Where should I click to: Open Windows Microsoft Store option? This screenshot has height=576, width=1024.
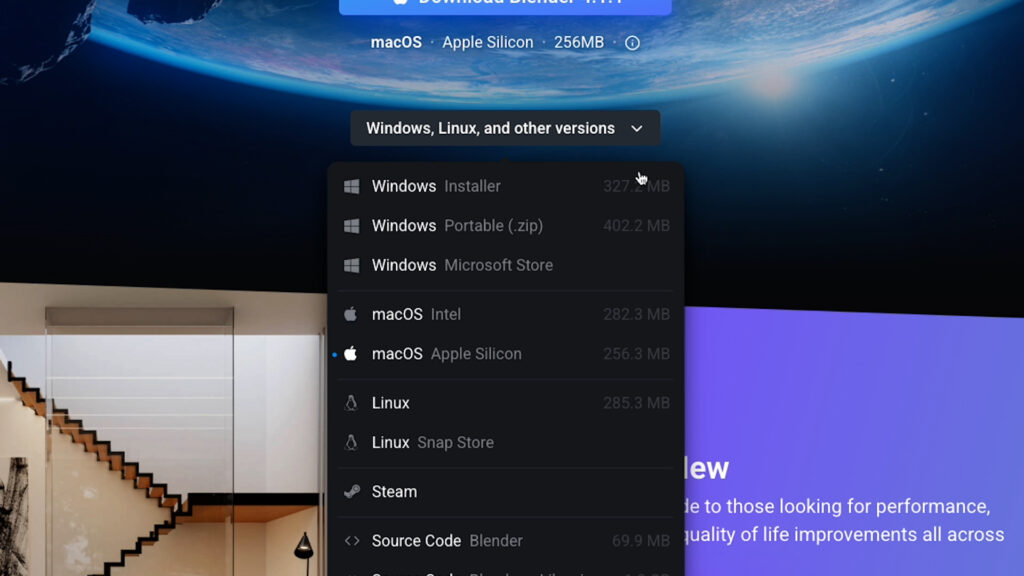[x=506, y=265]
